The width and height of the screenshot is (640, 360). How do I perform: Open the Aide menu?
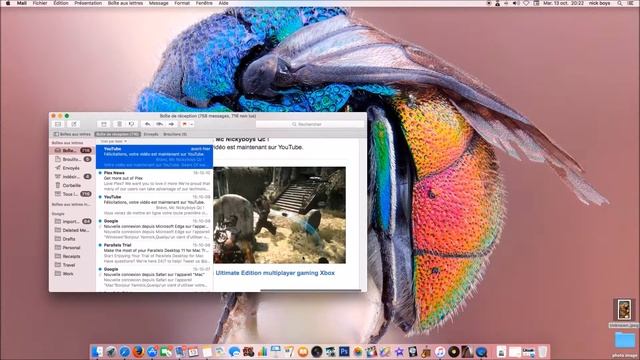coord(224,3)
